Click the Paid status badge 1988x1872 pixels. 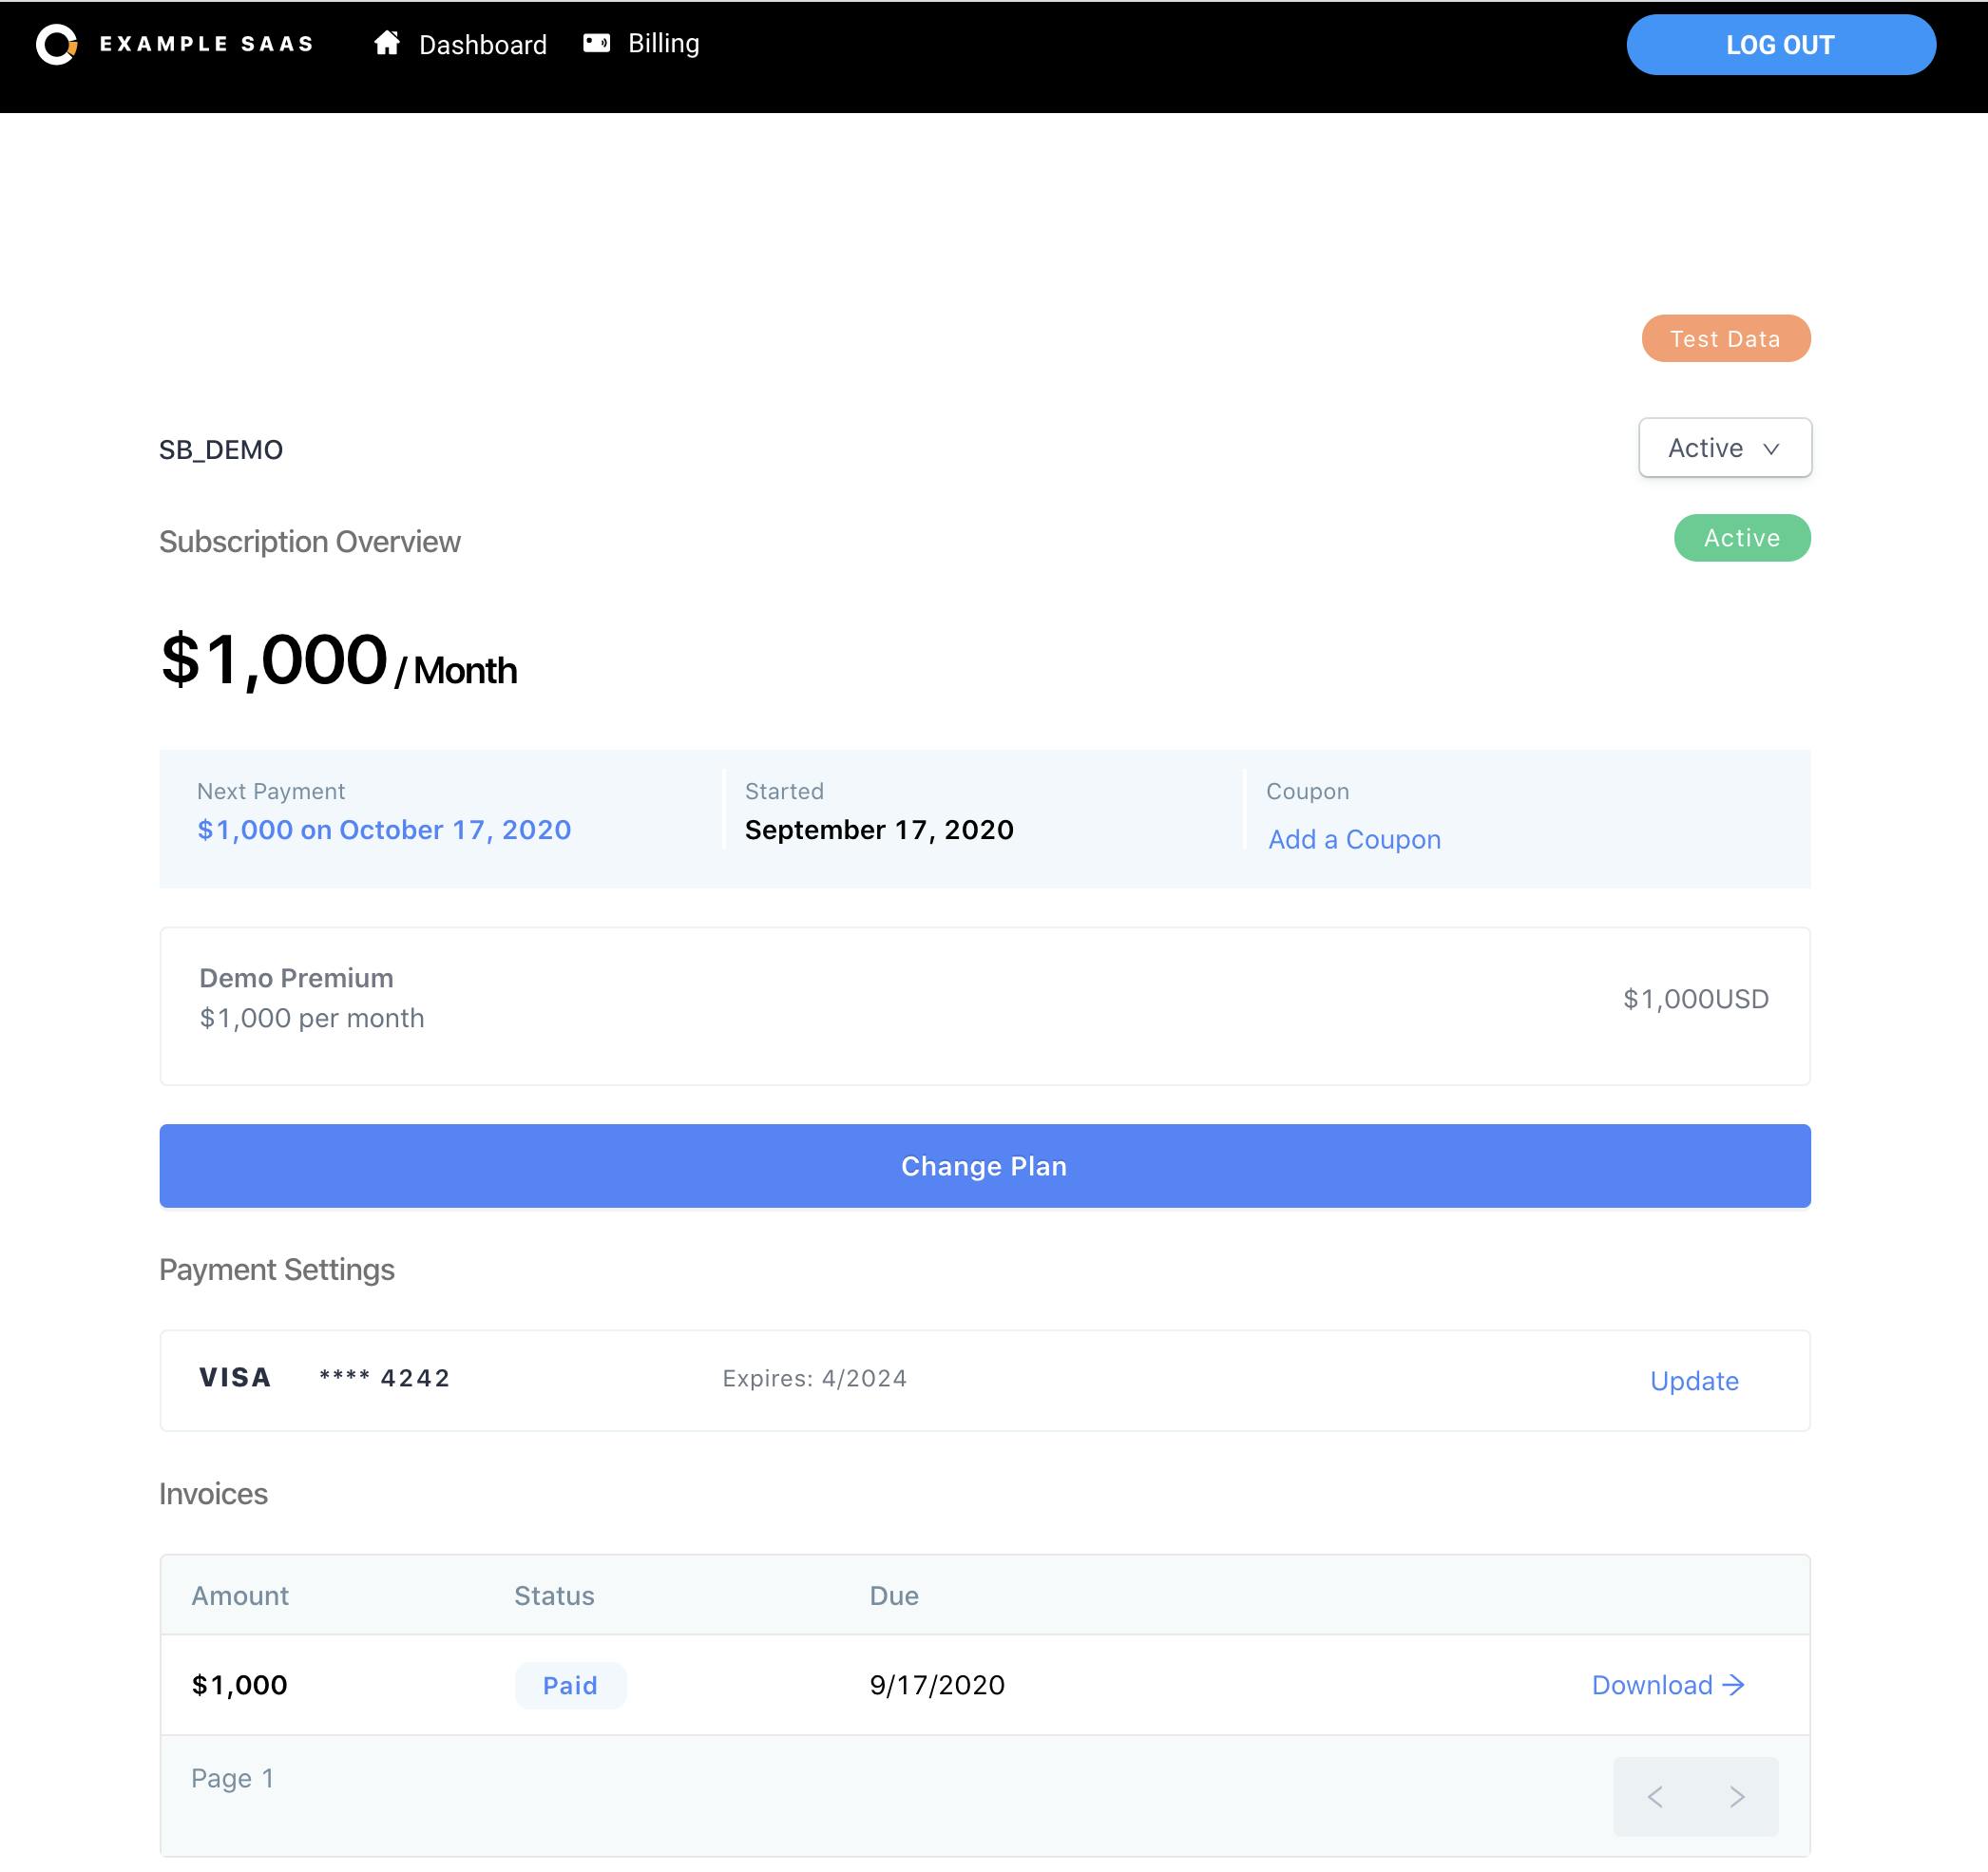click(x=570, y=1686)
